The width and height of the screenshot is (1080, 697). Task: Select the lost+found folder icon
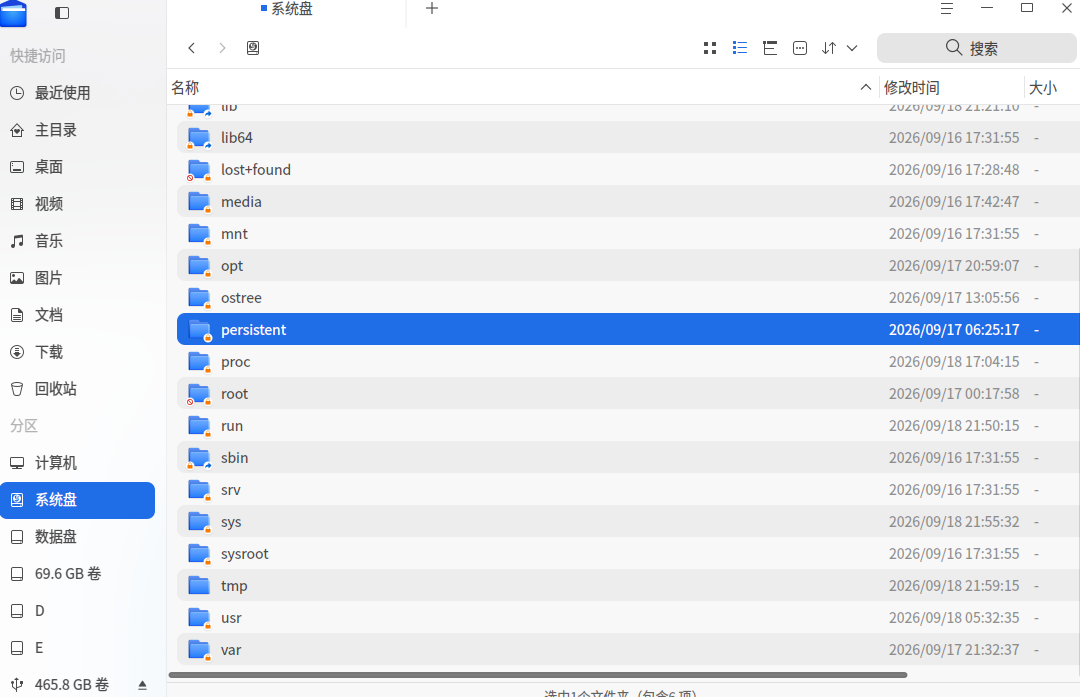click(199, 170)
